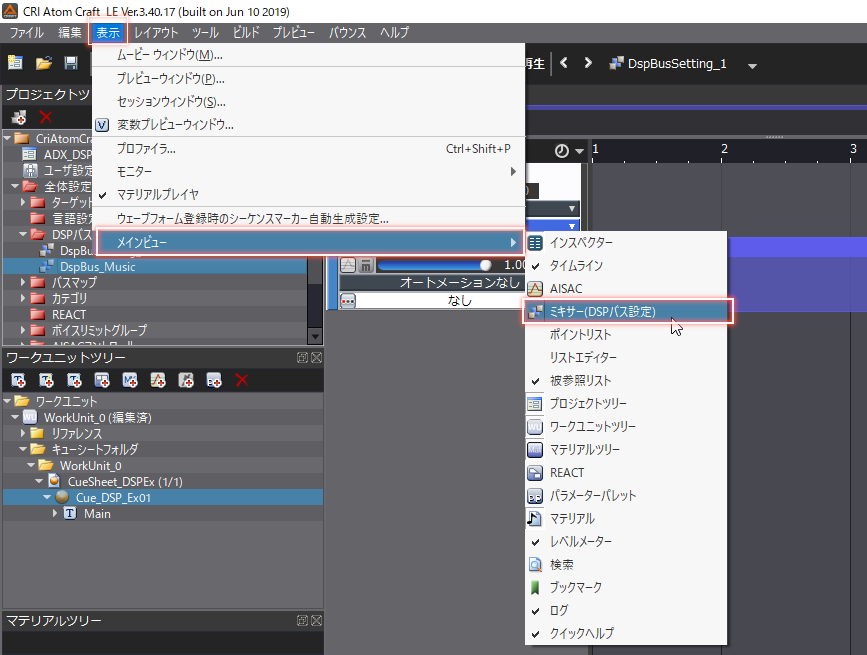This screenshot has width=867, height=655.
Task: Open the DspBusSetting_1 dropdown arrow
Action: pos(752,66)
